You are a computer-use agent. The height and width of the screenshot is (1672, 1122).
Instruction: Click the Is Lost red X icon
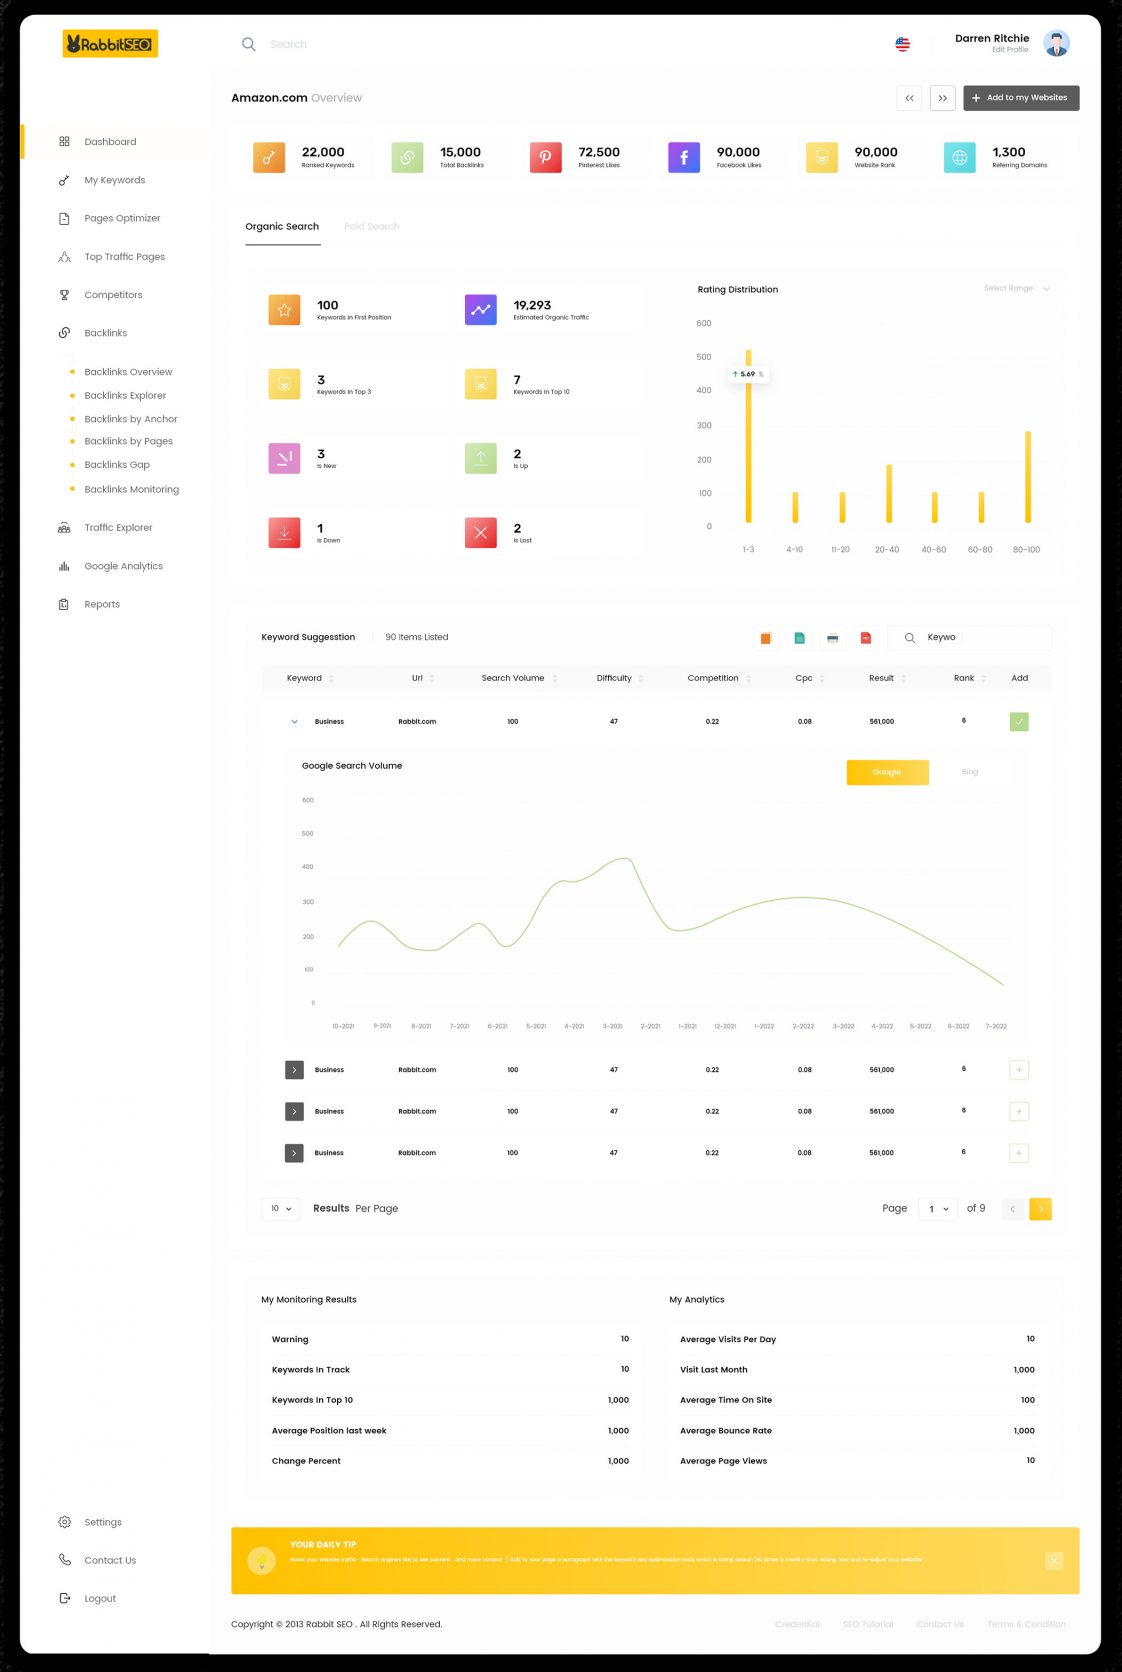click(x=481, y=533)
